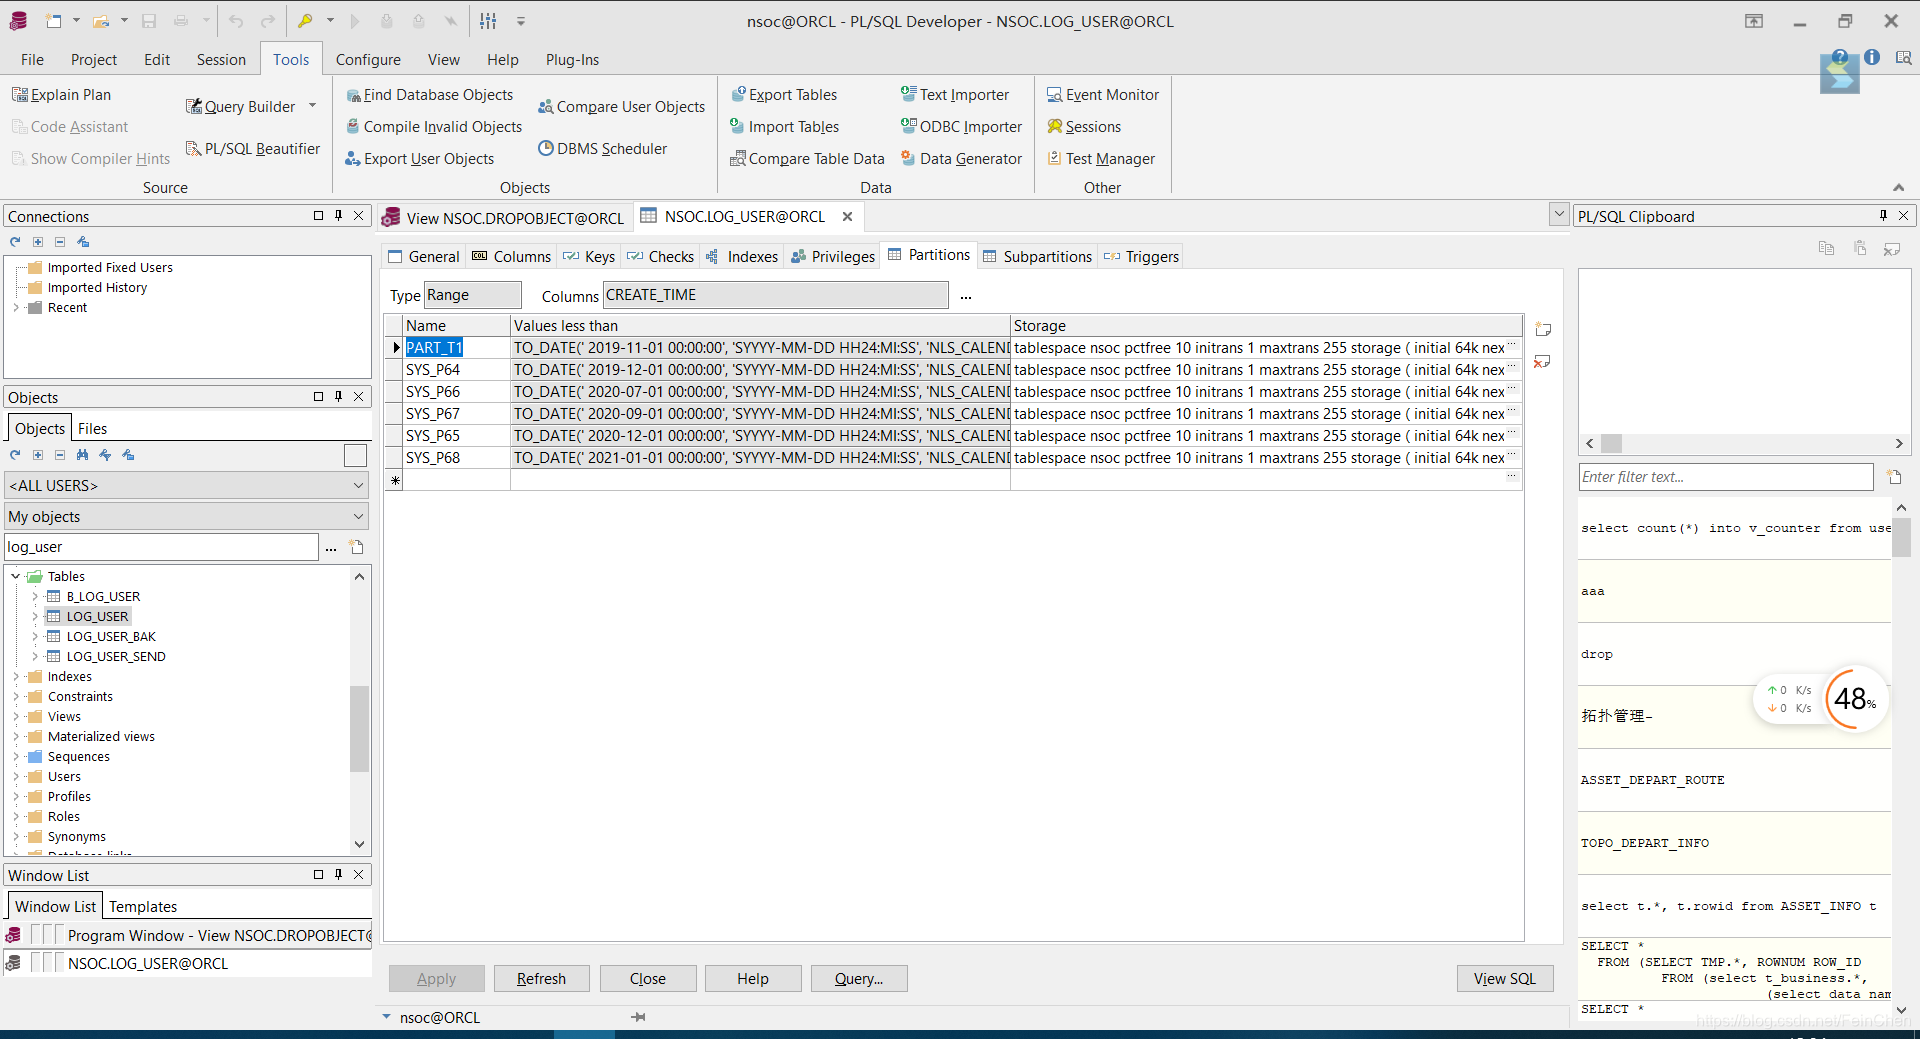This screenshot has height=1039, width=1920.
Task: Open the Triggers tab
Action: coord(1141,257)
